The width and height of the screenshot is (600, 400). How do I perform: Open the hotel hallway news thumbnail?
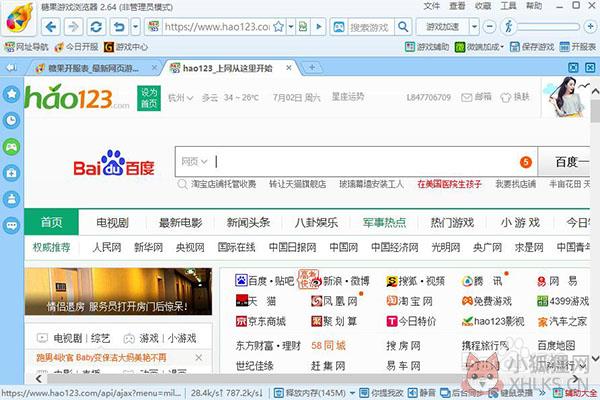[118, 291]
